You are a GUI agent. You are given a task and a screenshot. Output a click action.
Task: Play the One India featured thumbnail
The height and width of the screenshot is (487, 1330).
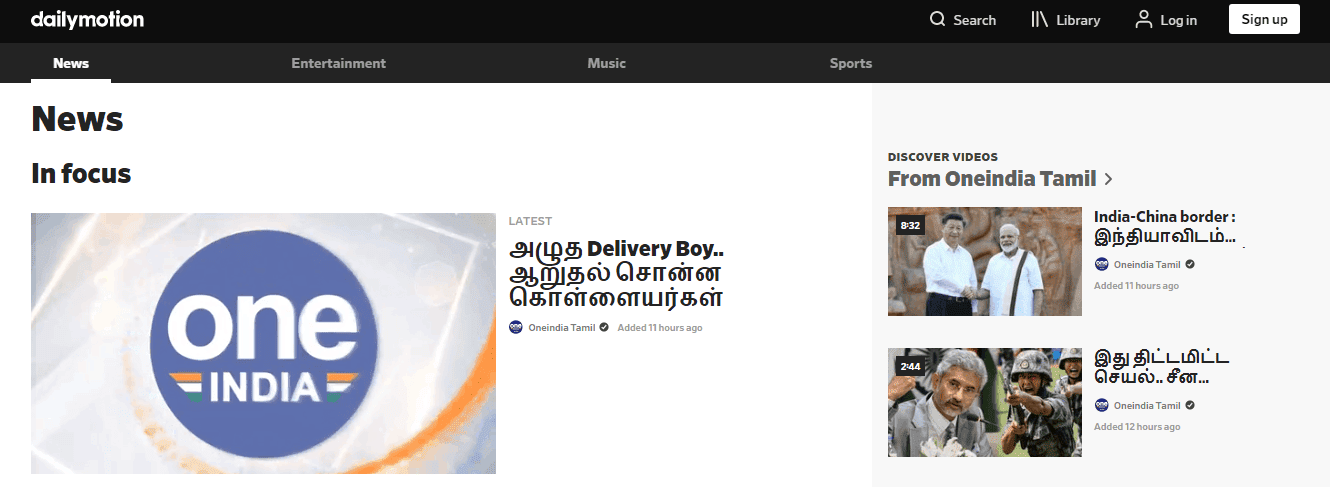click(x=263, y=343)
